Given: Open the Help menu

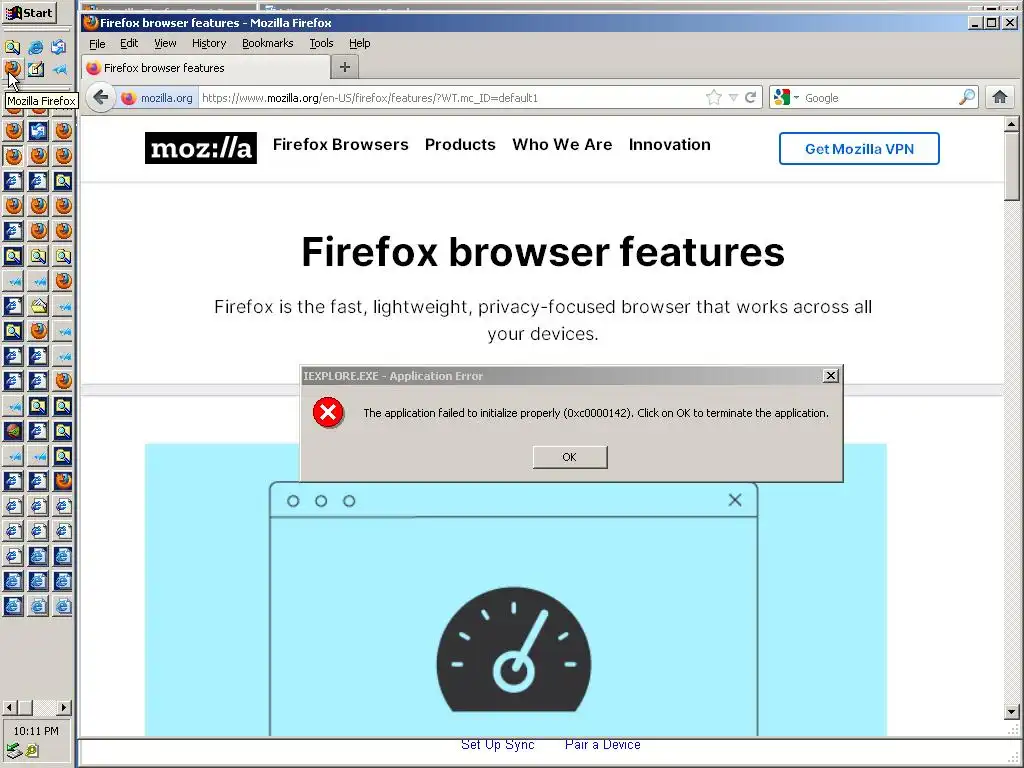Looking at the screenshot, I should tap(359, 43).
